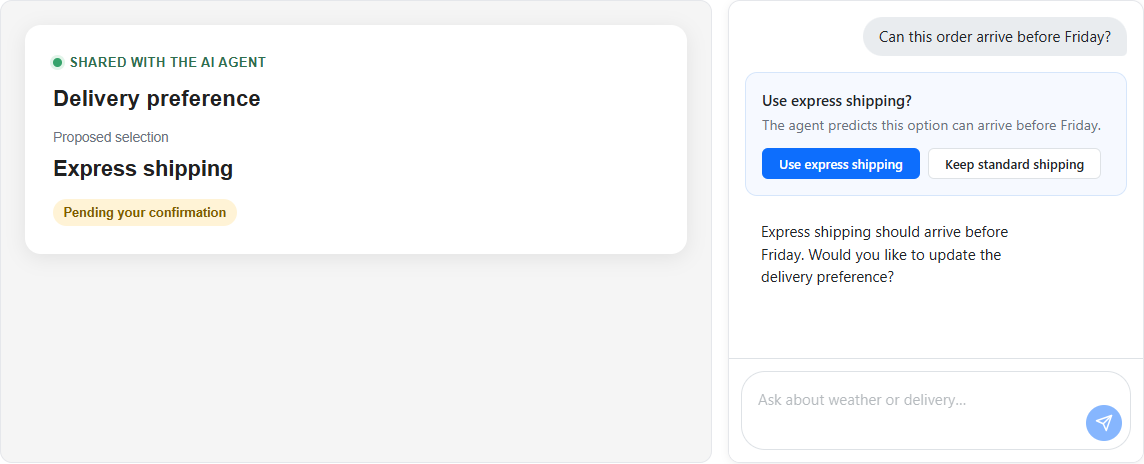The image size is (1144, 464).
Task: Confirm with Use express shipping button
Action: tap(840, 164)
